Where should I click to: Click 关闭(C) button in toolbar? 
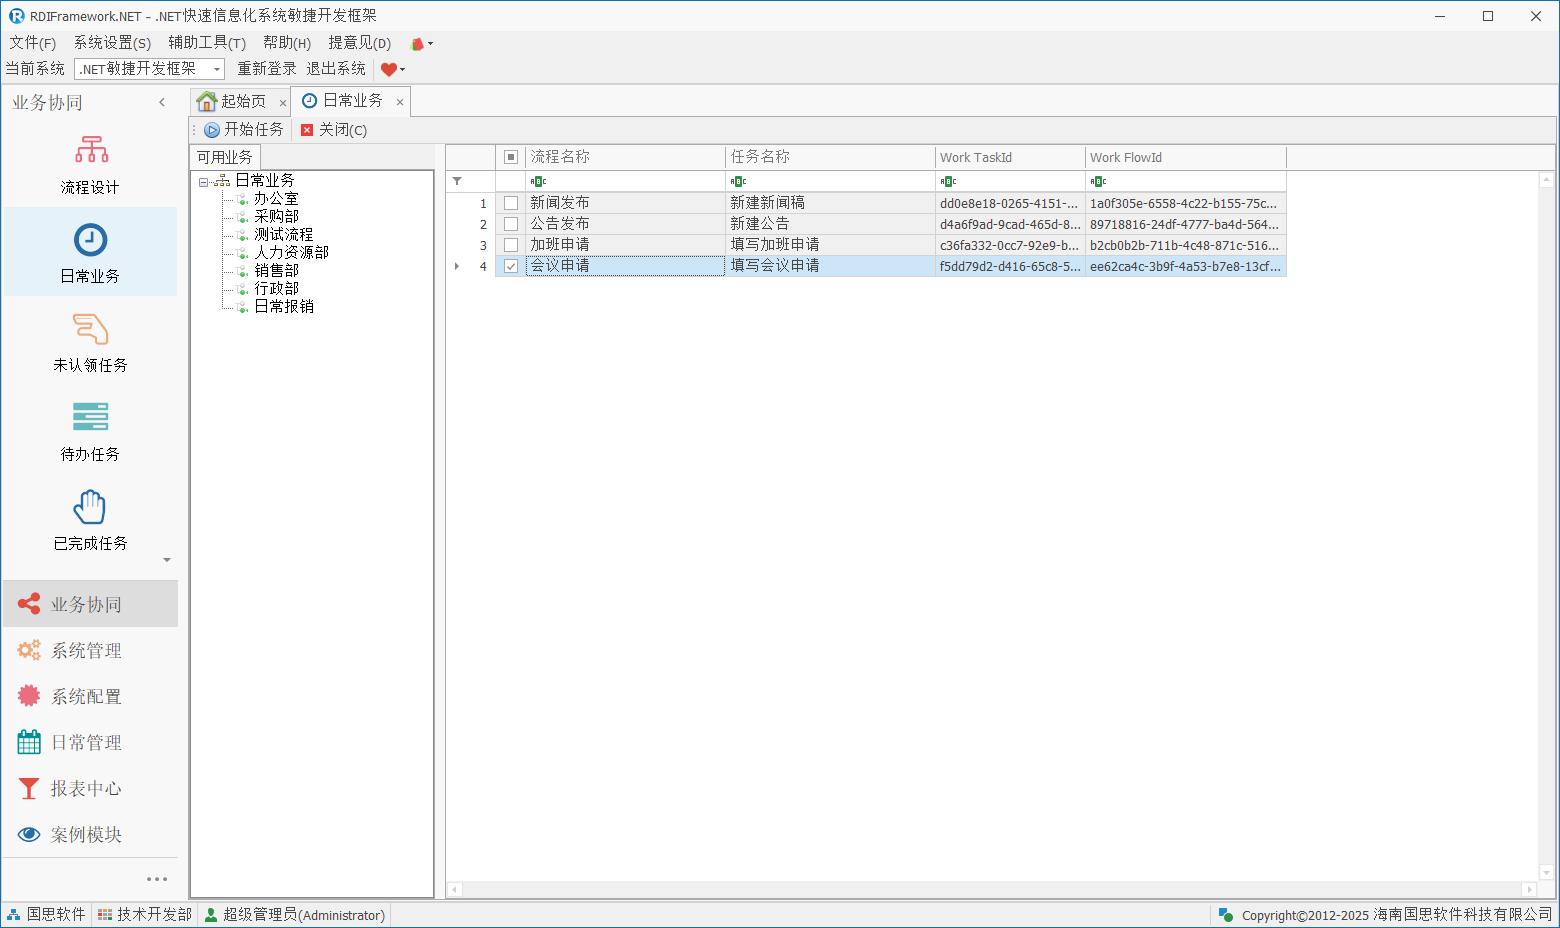334,130
